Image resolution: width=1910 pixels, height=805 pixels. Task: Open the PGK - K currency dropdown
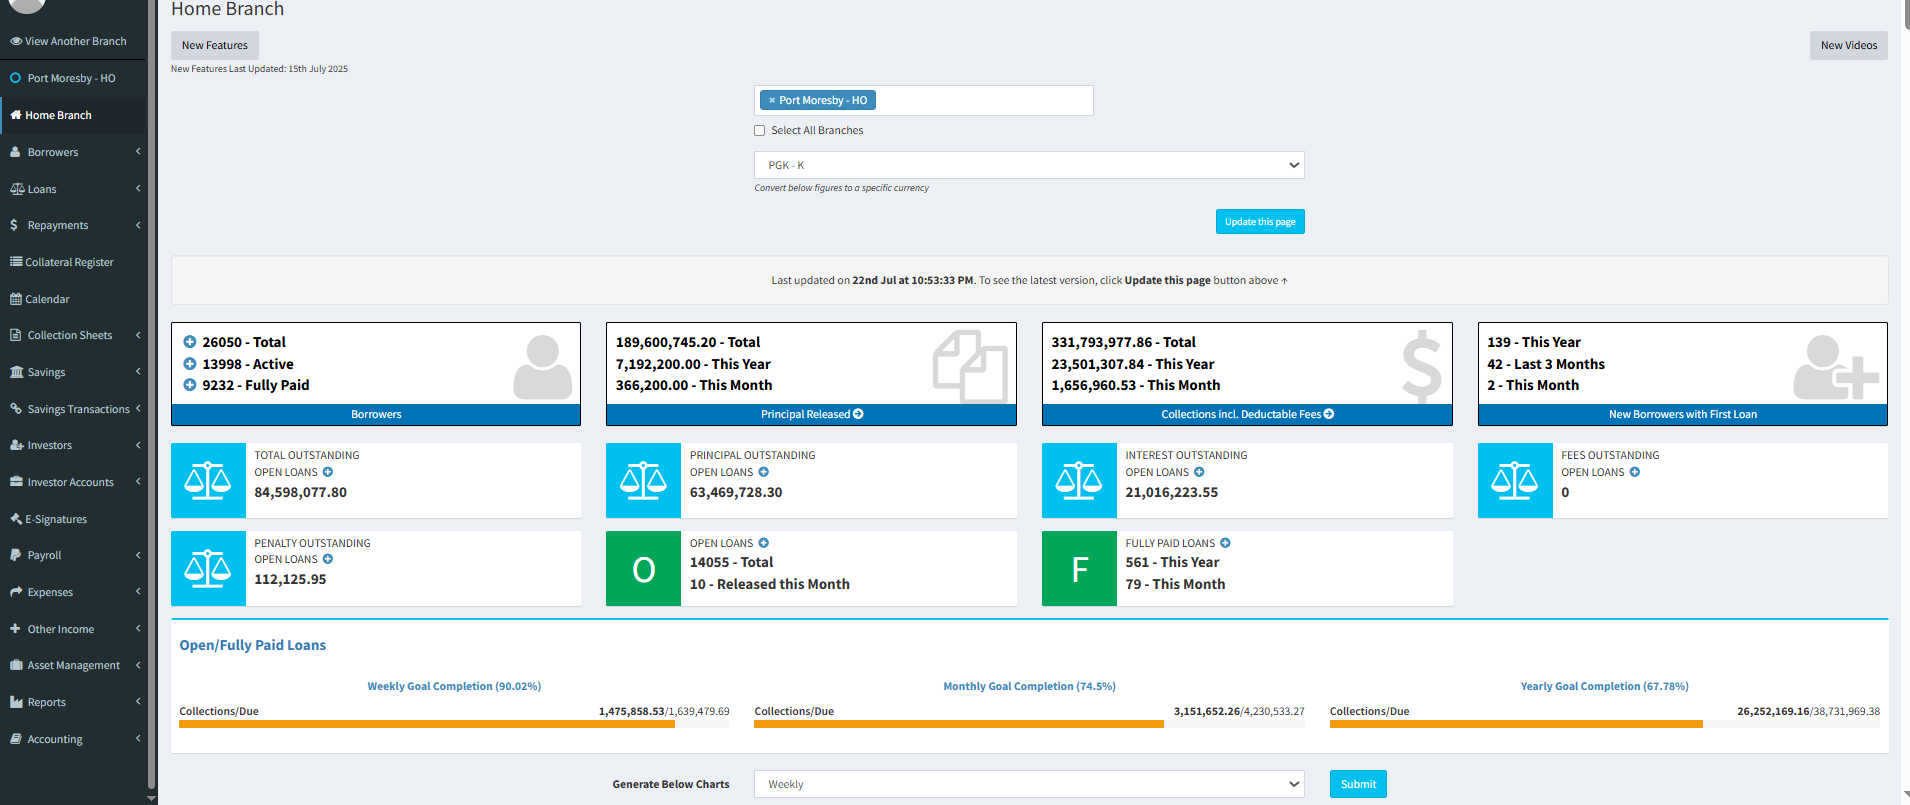[1029, 165]
